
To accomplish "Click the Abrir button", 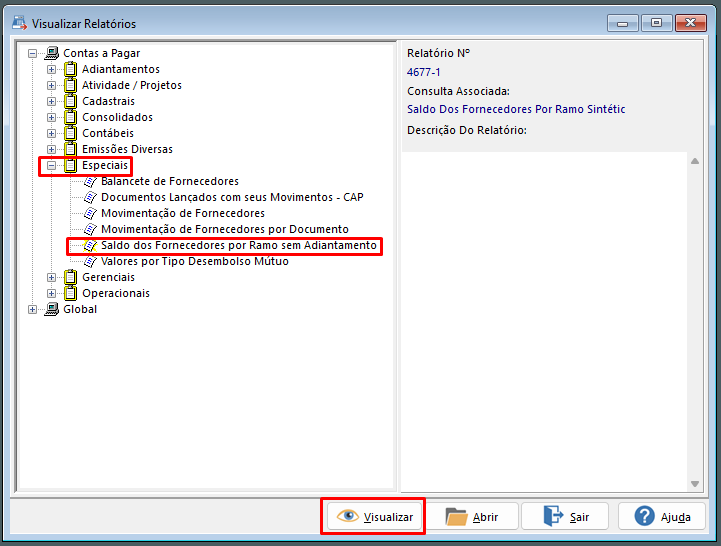I will point(472,517).
